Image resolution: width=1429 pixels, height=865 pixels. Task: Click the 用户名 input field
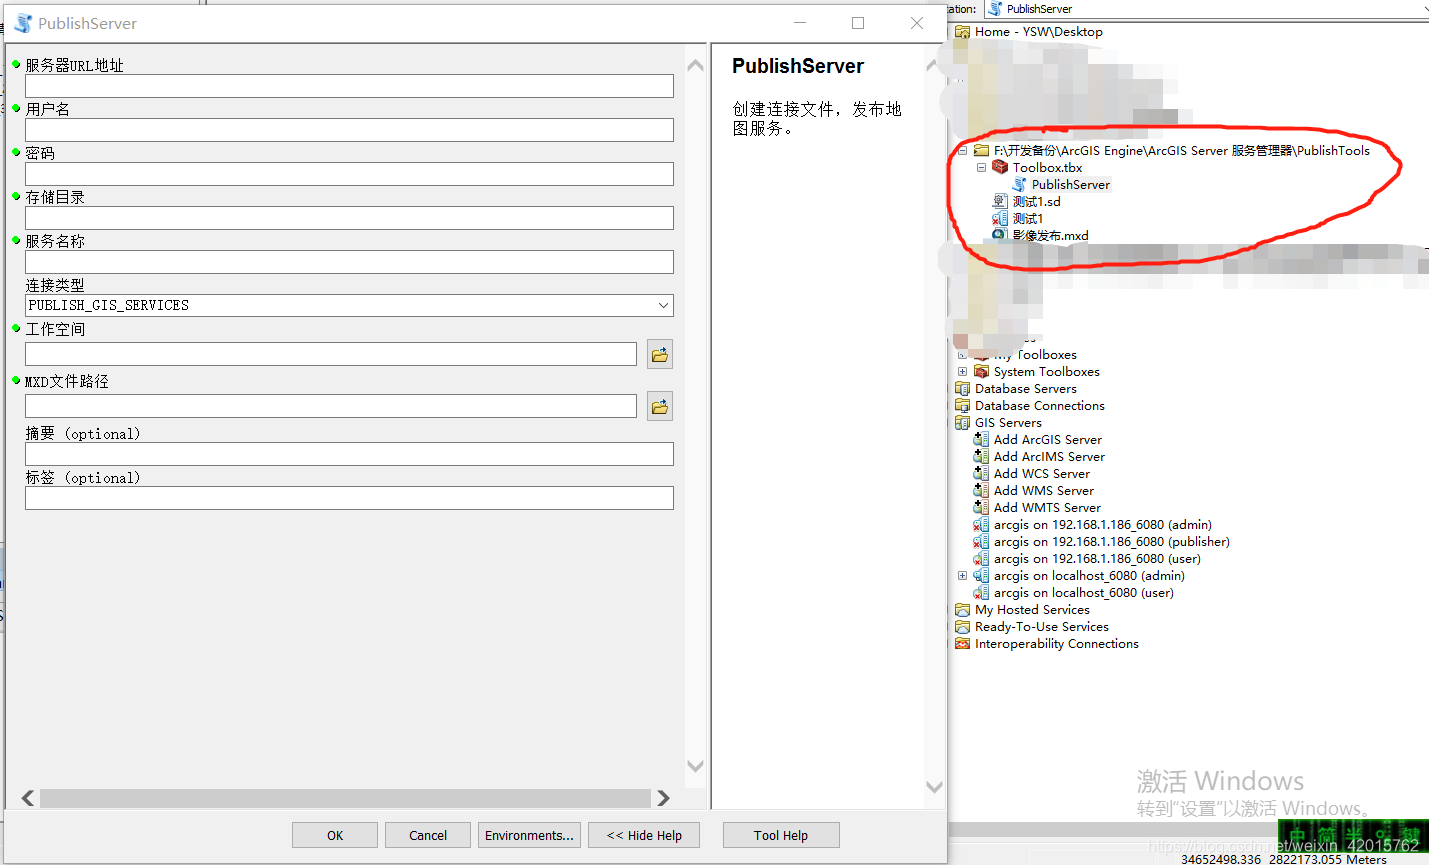[x=349, y=130]
